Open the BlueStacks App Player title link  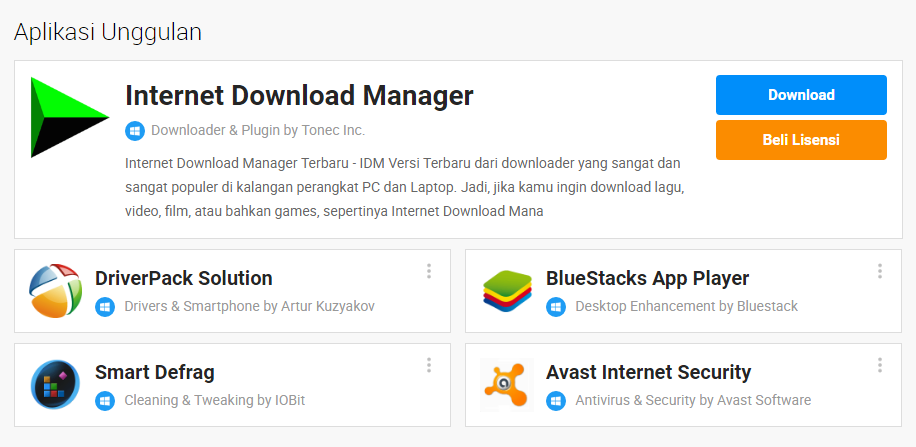647,278
